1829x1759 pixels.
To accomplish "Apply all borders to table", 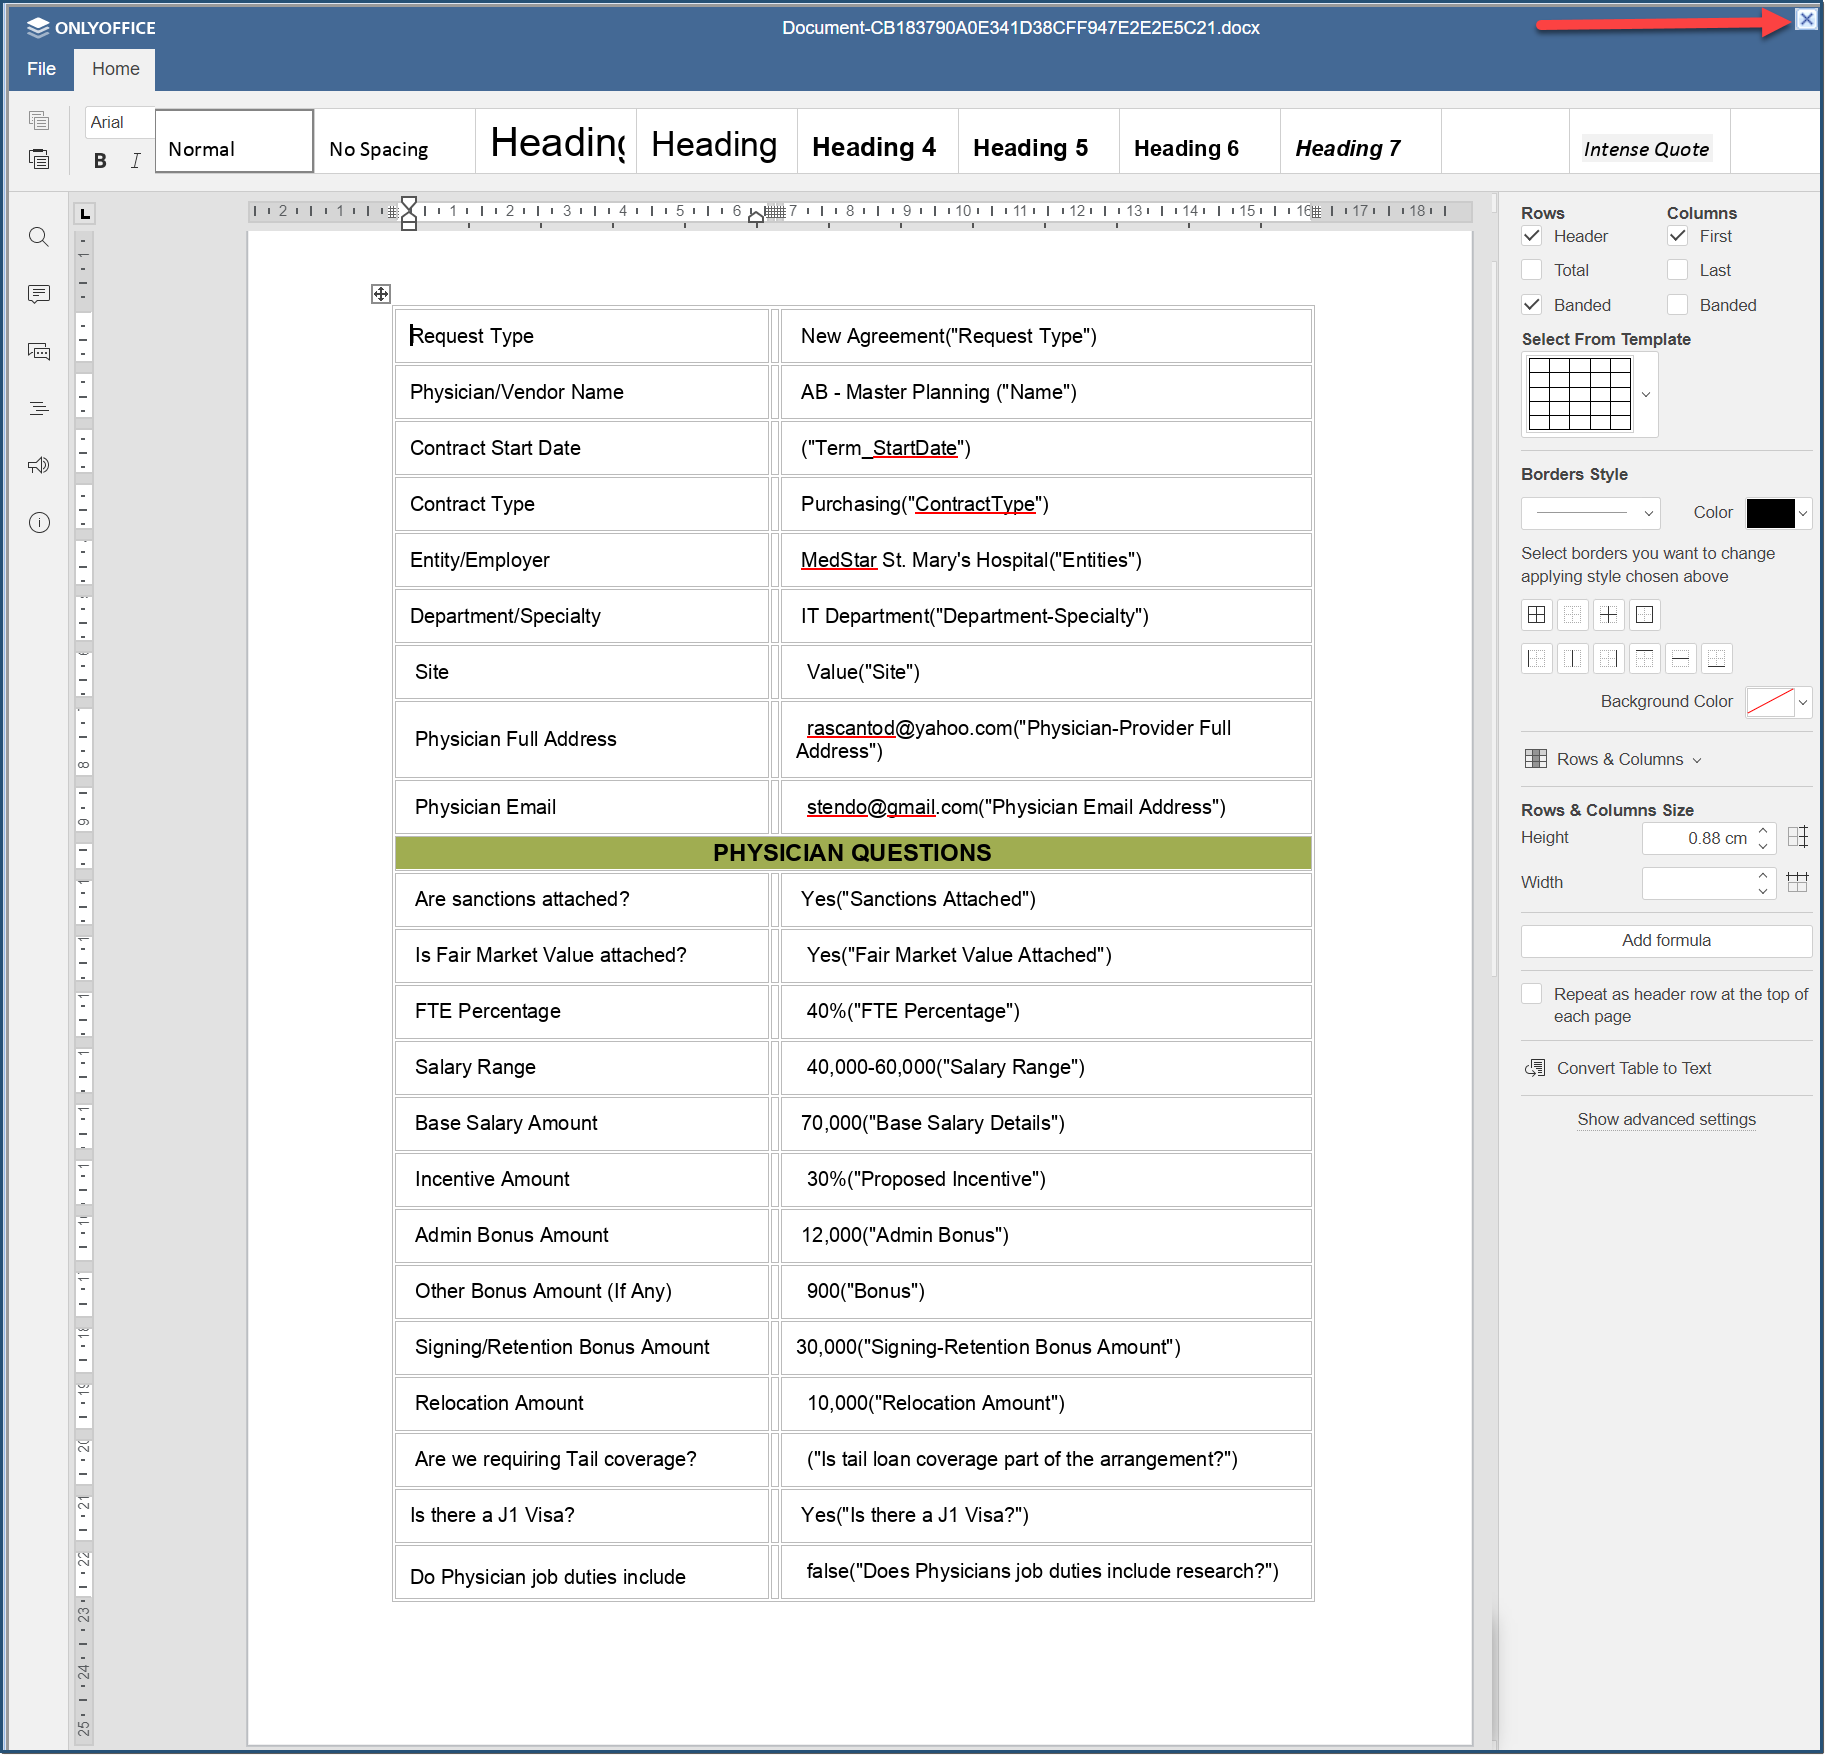I will click(x=1537, y=615).
